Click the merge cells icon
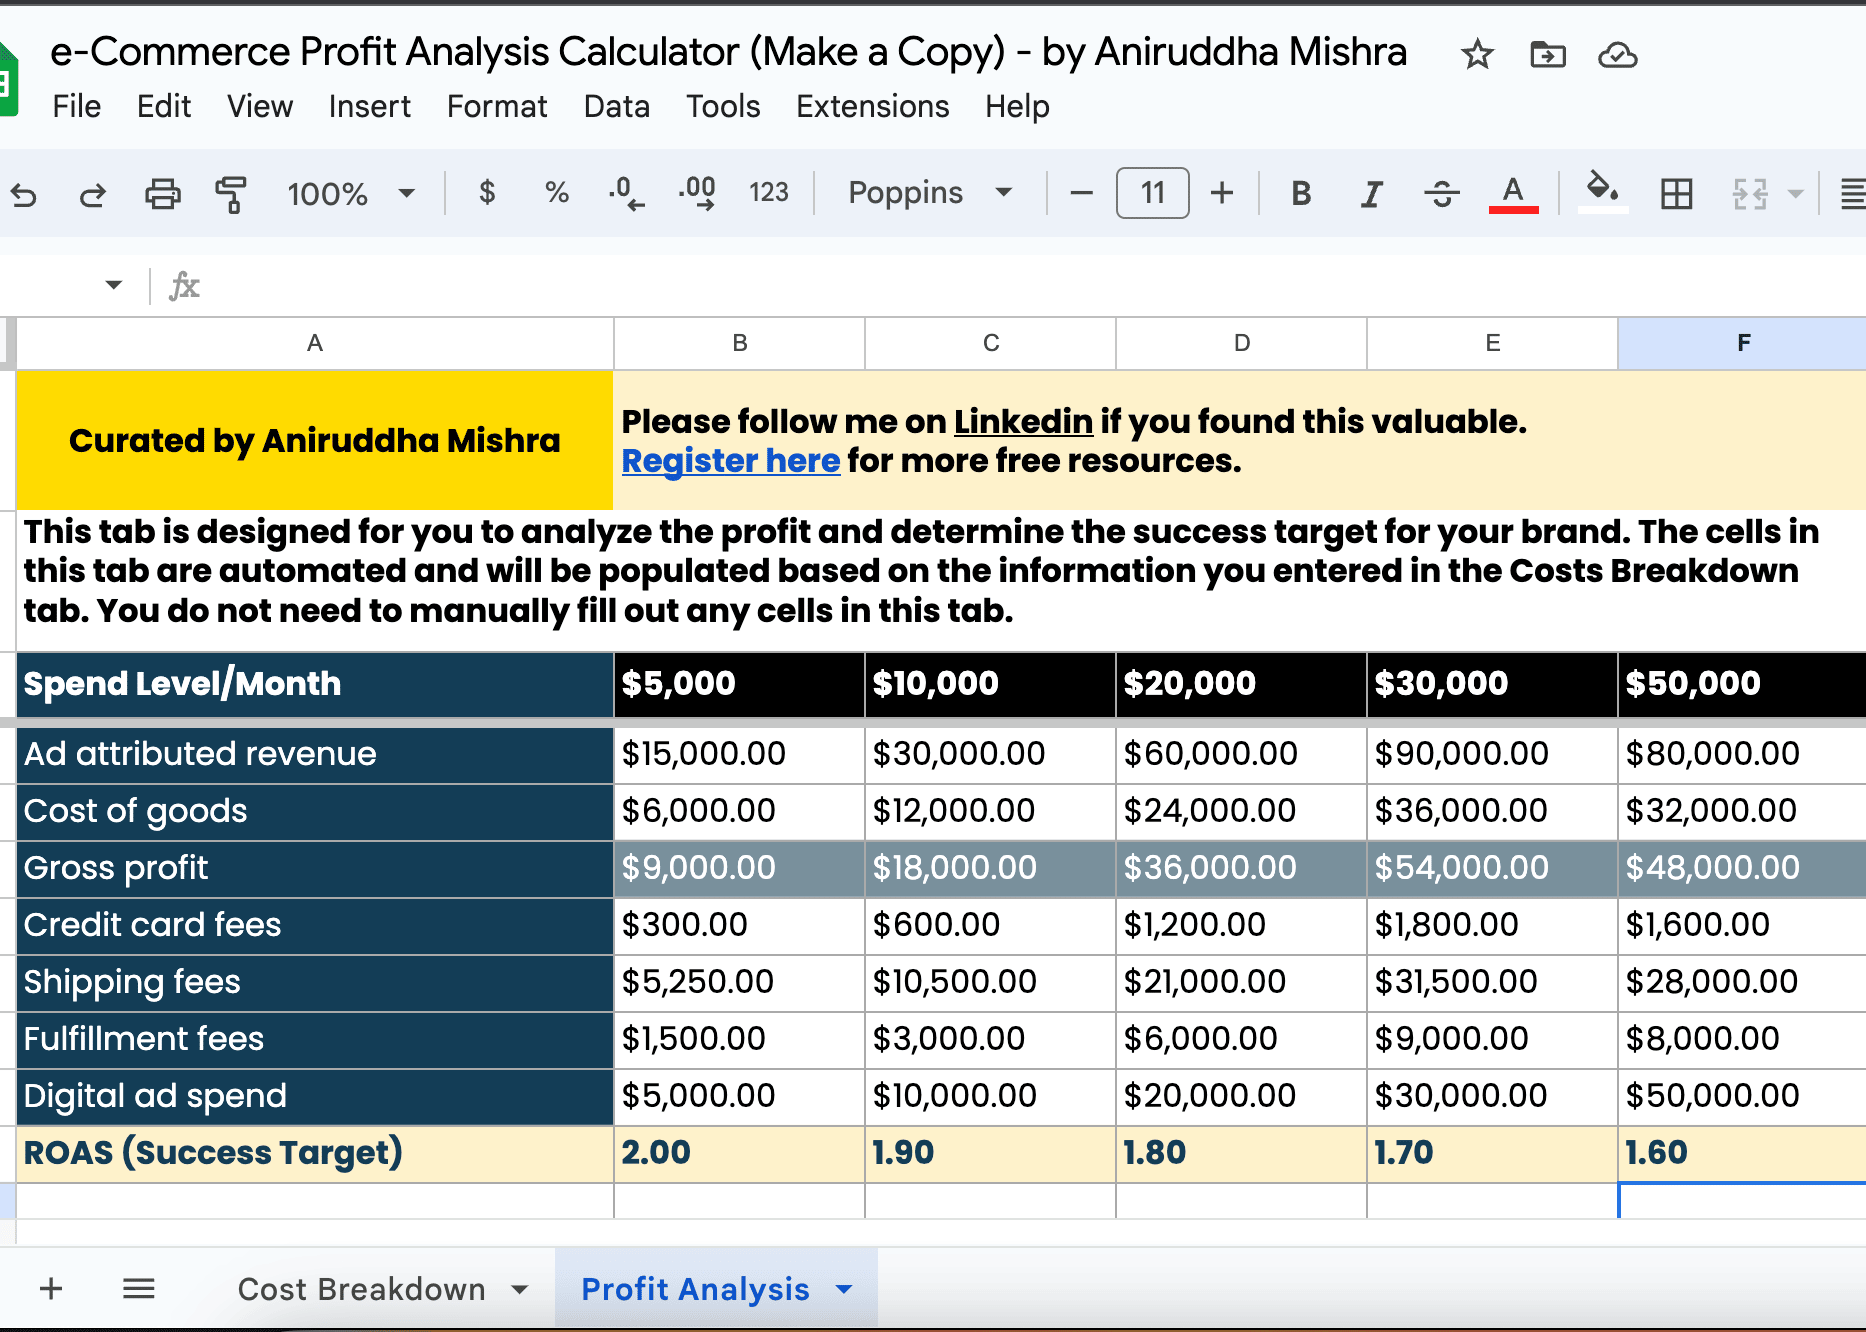 [1750, 193]
